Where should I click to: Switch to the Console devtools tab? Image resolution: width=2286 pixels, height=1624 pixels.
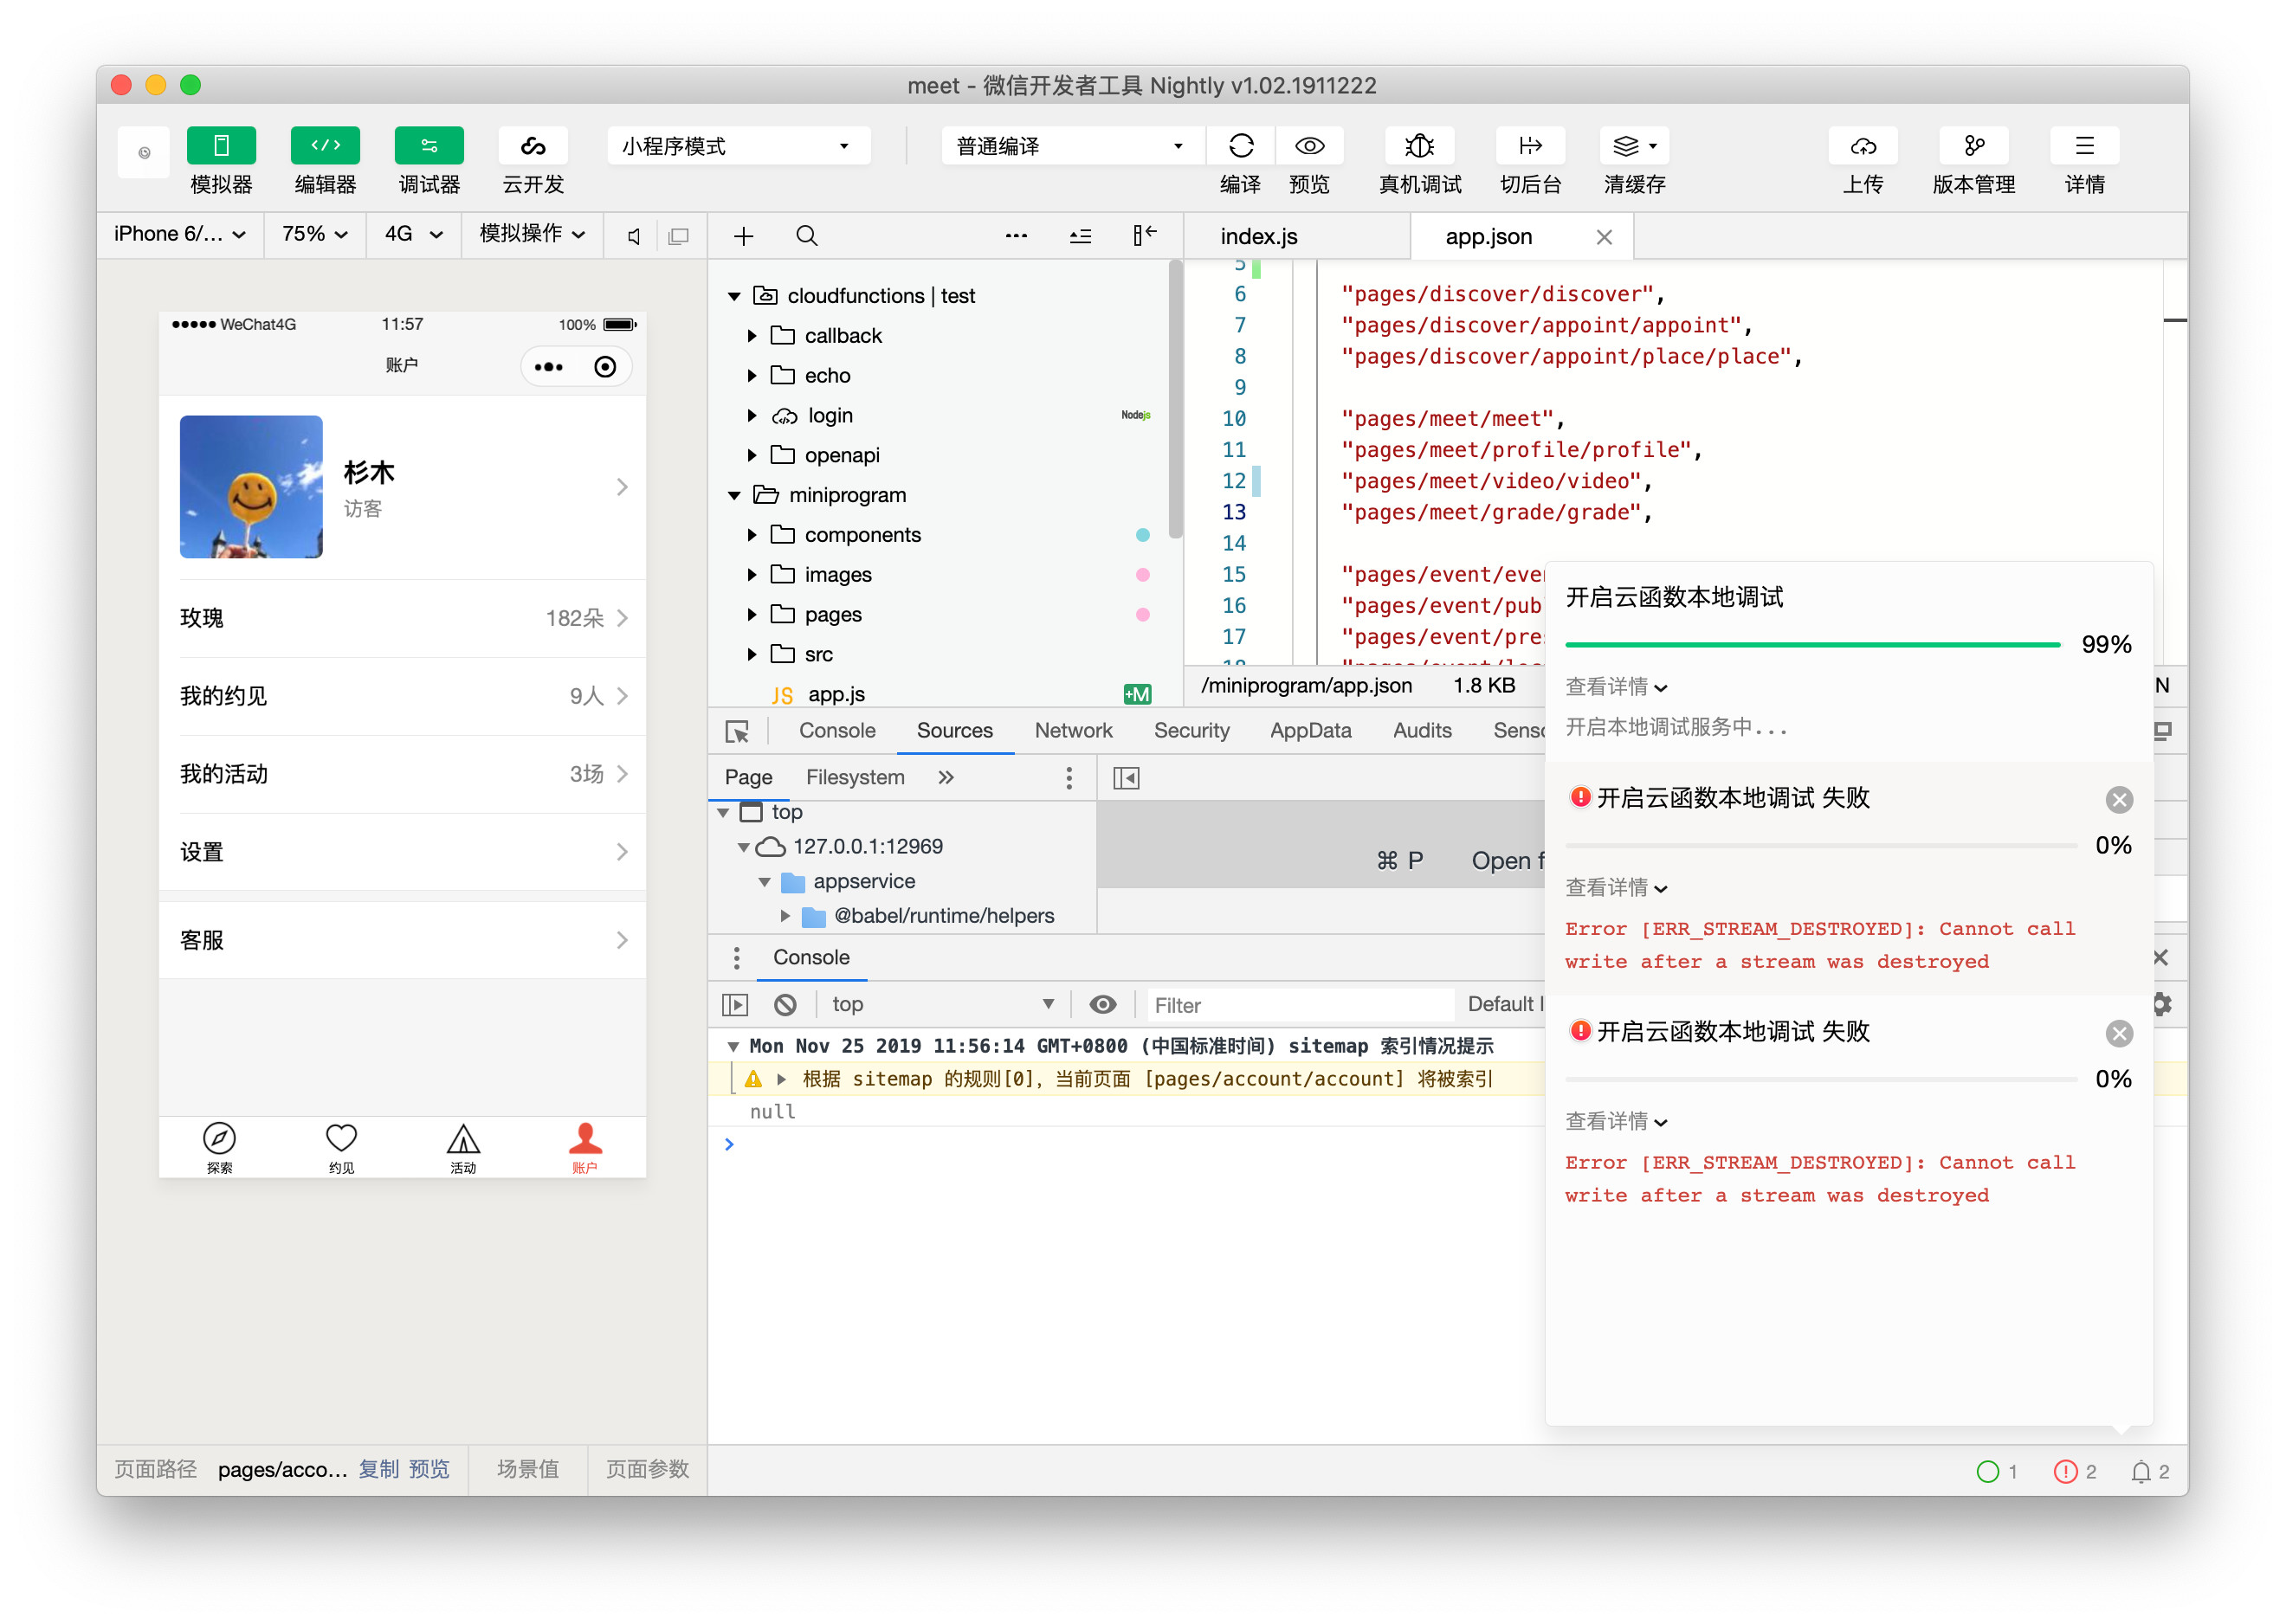(837, 731)
